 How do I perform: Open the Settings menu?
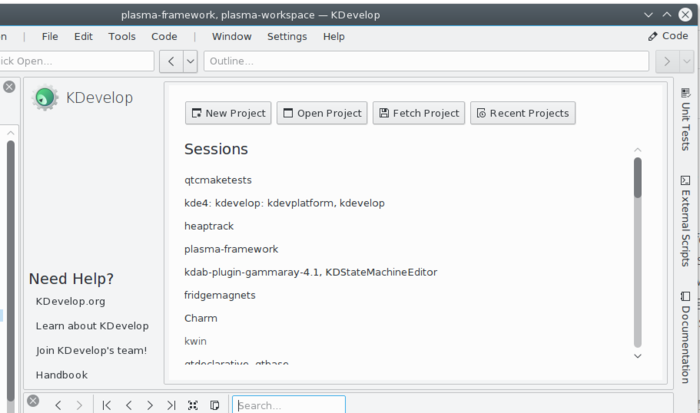(x=287, y=37)
